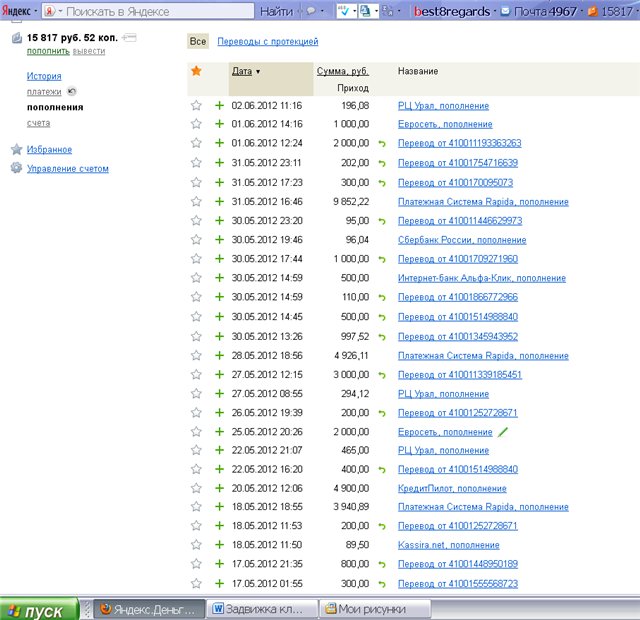Screen dimensions: 640x620
Task: Click green plus on 02.06.2012 11:16 row
Action: [x=220, y=105]
